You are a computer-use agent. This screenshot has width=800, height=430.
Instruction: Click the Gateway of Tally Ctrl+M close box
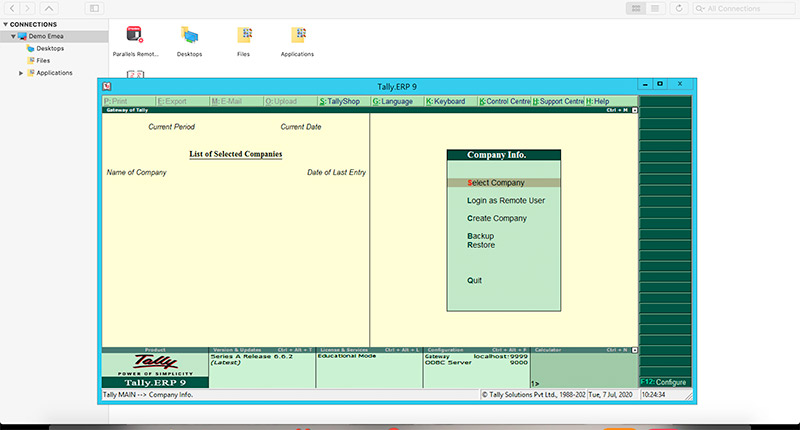[x=634, y=110]
